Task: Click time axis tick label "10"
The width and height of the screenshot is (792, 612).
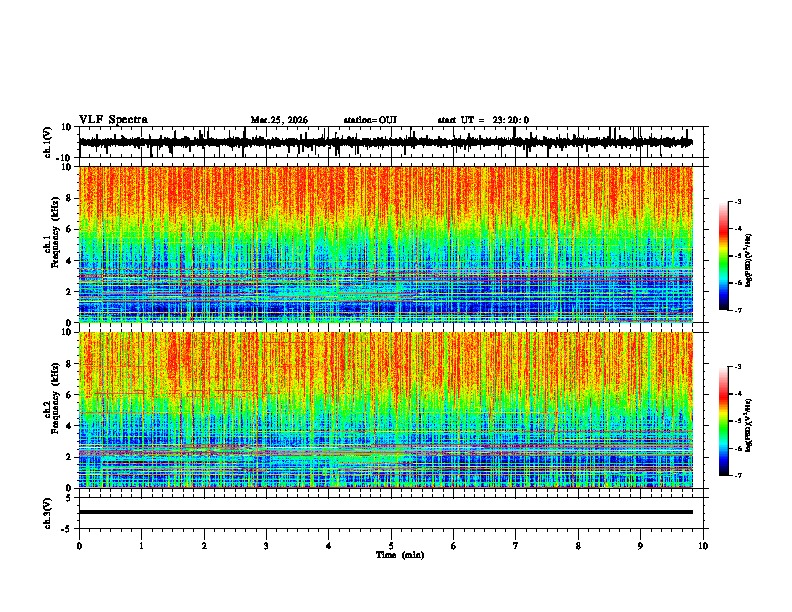Action: (x=703, y=546)
